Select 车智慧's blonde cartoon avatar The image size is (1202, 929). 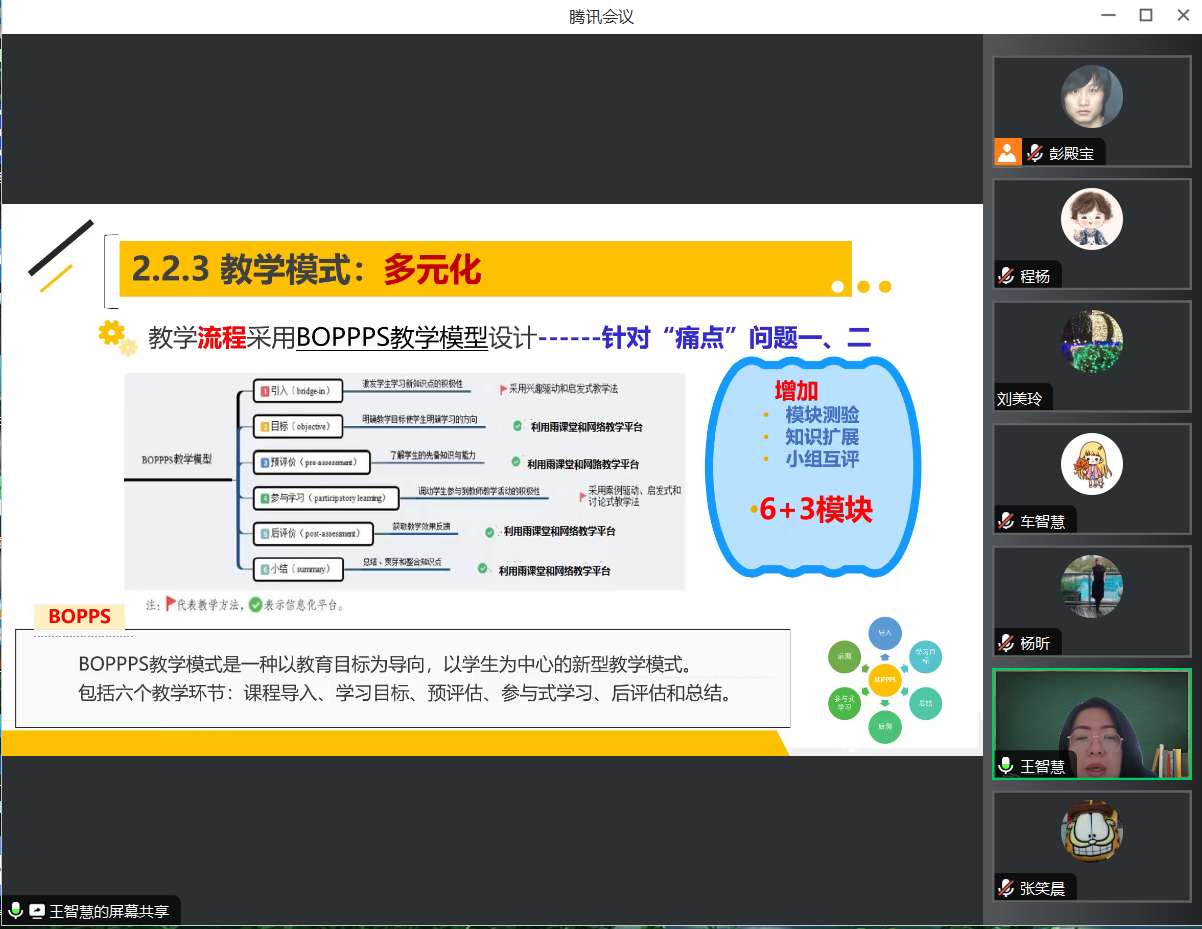coord(1091,464)
